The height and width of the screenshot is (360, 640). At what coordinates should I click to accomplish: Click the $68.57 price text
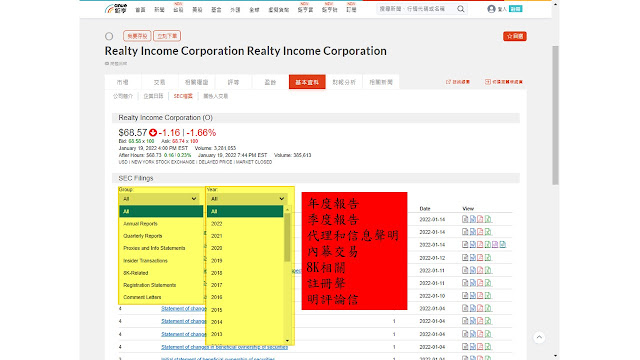click(133, 133)
